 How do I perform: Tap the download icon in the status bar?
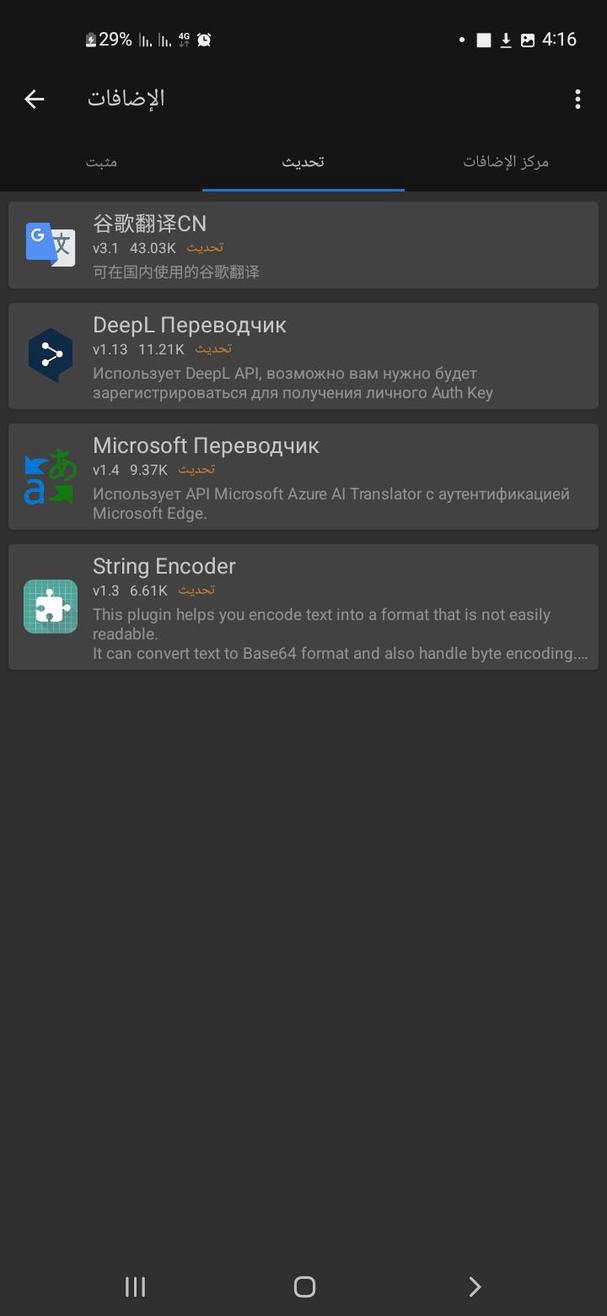click(x=505, y=40)
